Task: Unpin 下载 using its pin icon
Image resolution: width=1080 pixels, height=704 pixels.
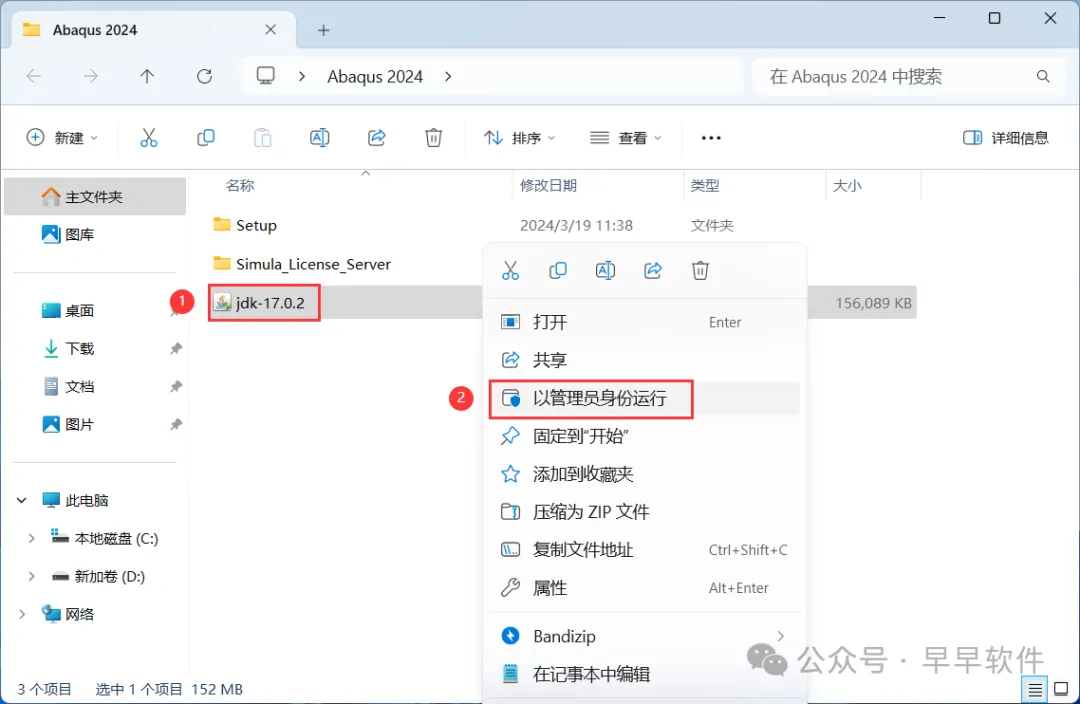Action: click(x=176, y=349)
